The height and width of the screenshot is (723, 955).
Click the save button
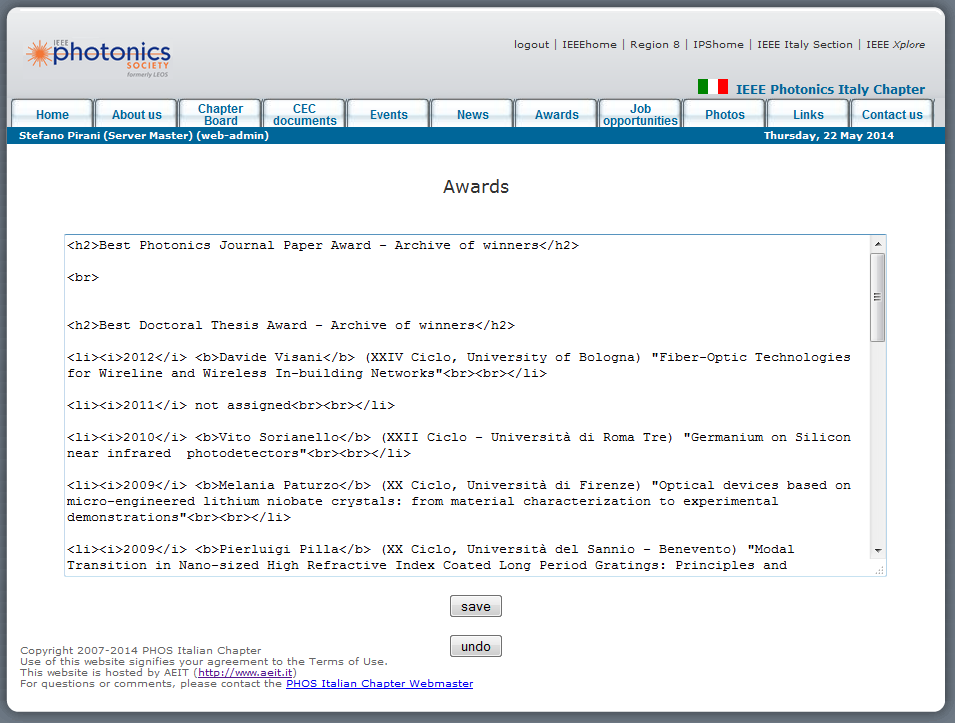point(476,606)
